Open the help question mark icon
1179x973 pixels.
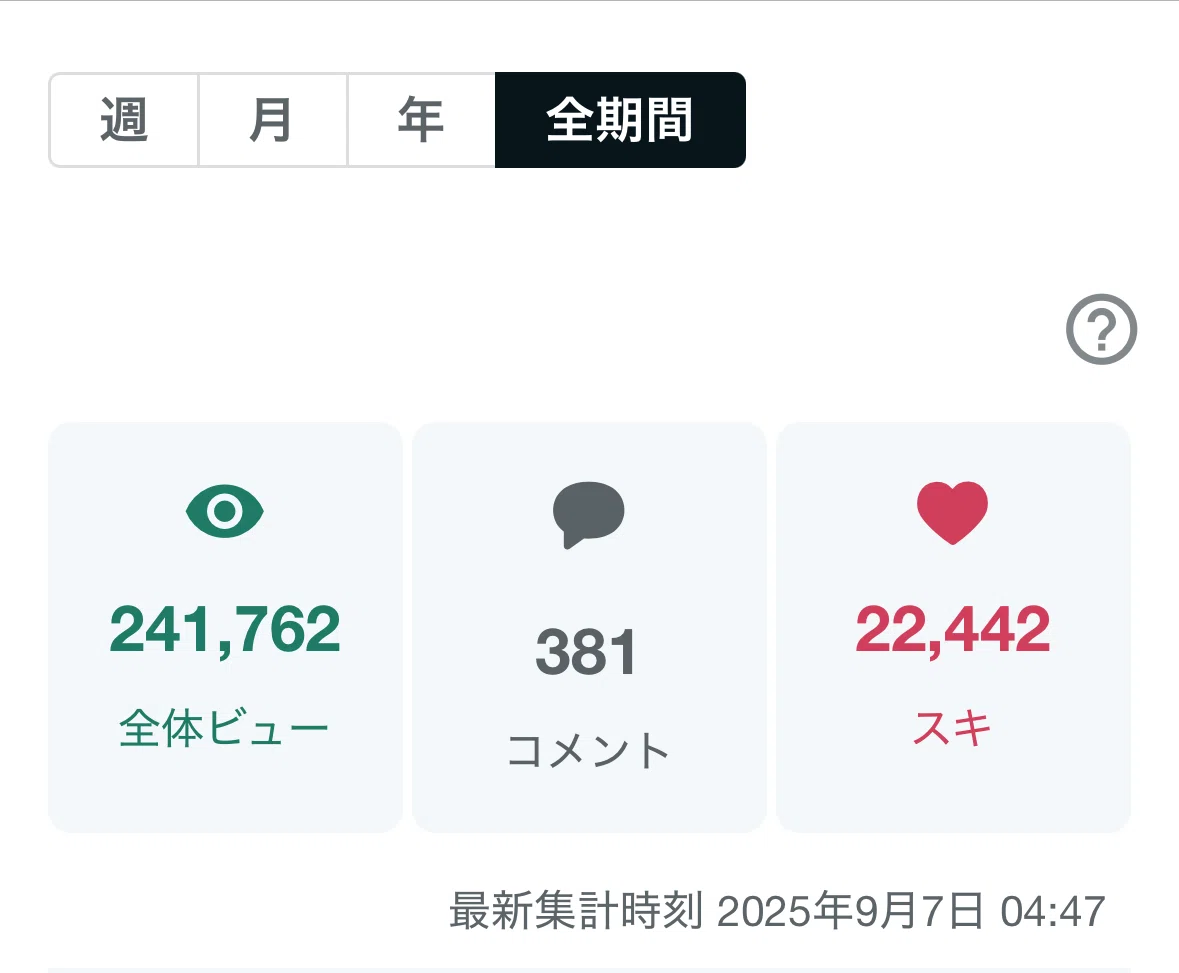1102,329
